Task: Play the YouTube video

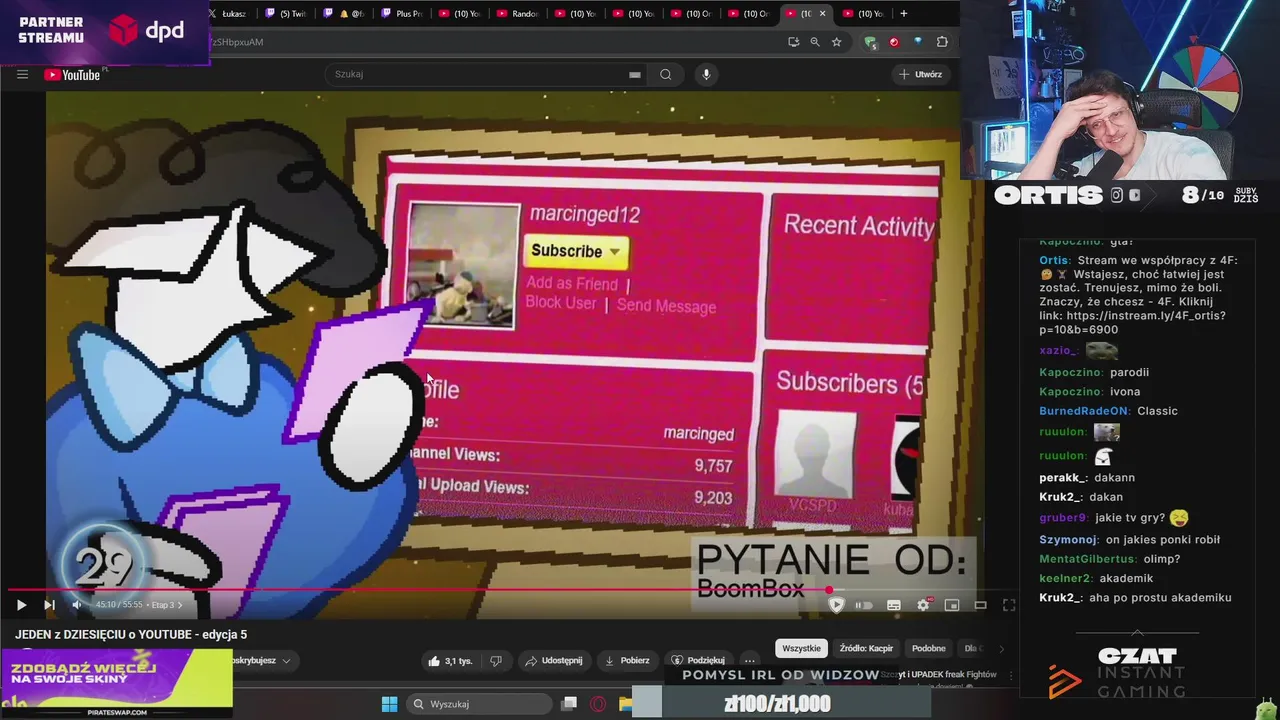Action: [x=21, y=605]
